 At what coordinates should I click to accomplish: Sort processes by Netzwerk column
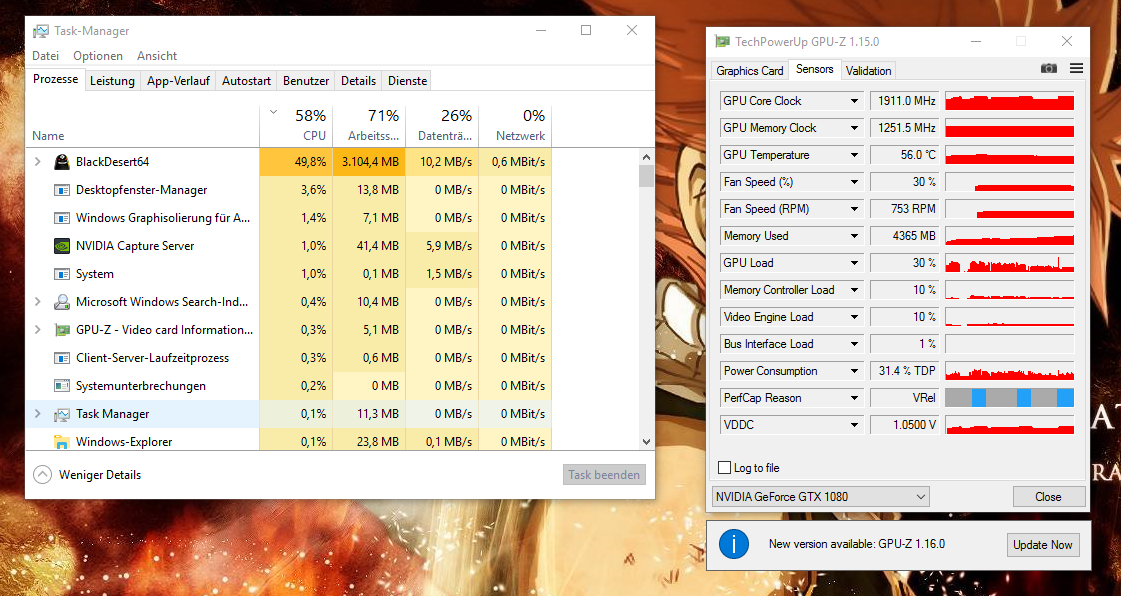click(515, 126)
